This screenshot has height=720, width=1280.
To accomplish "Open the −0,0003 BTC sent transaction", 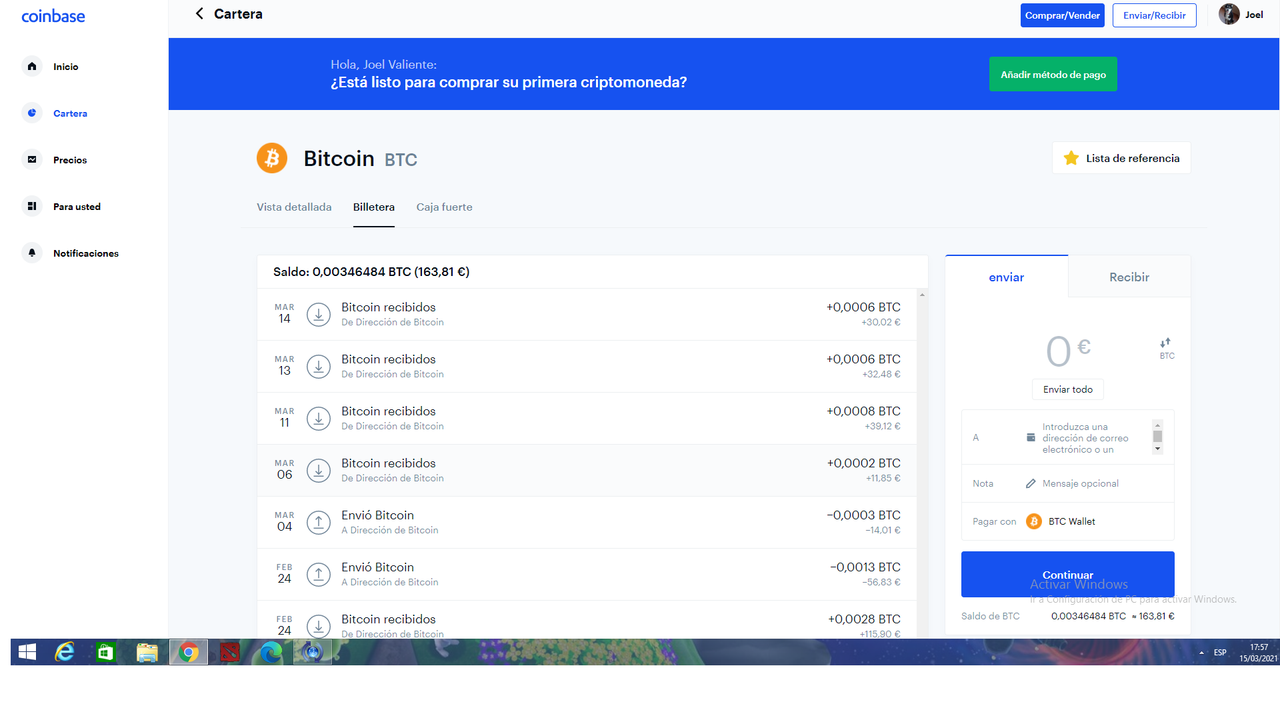I will click(x=588, y=522).
